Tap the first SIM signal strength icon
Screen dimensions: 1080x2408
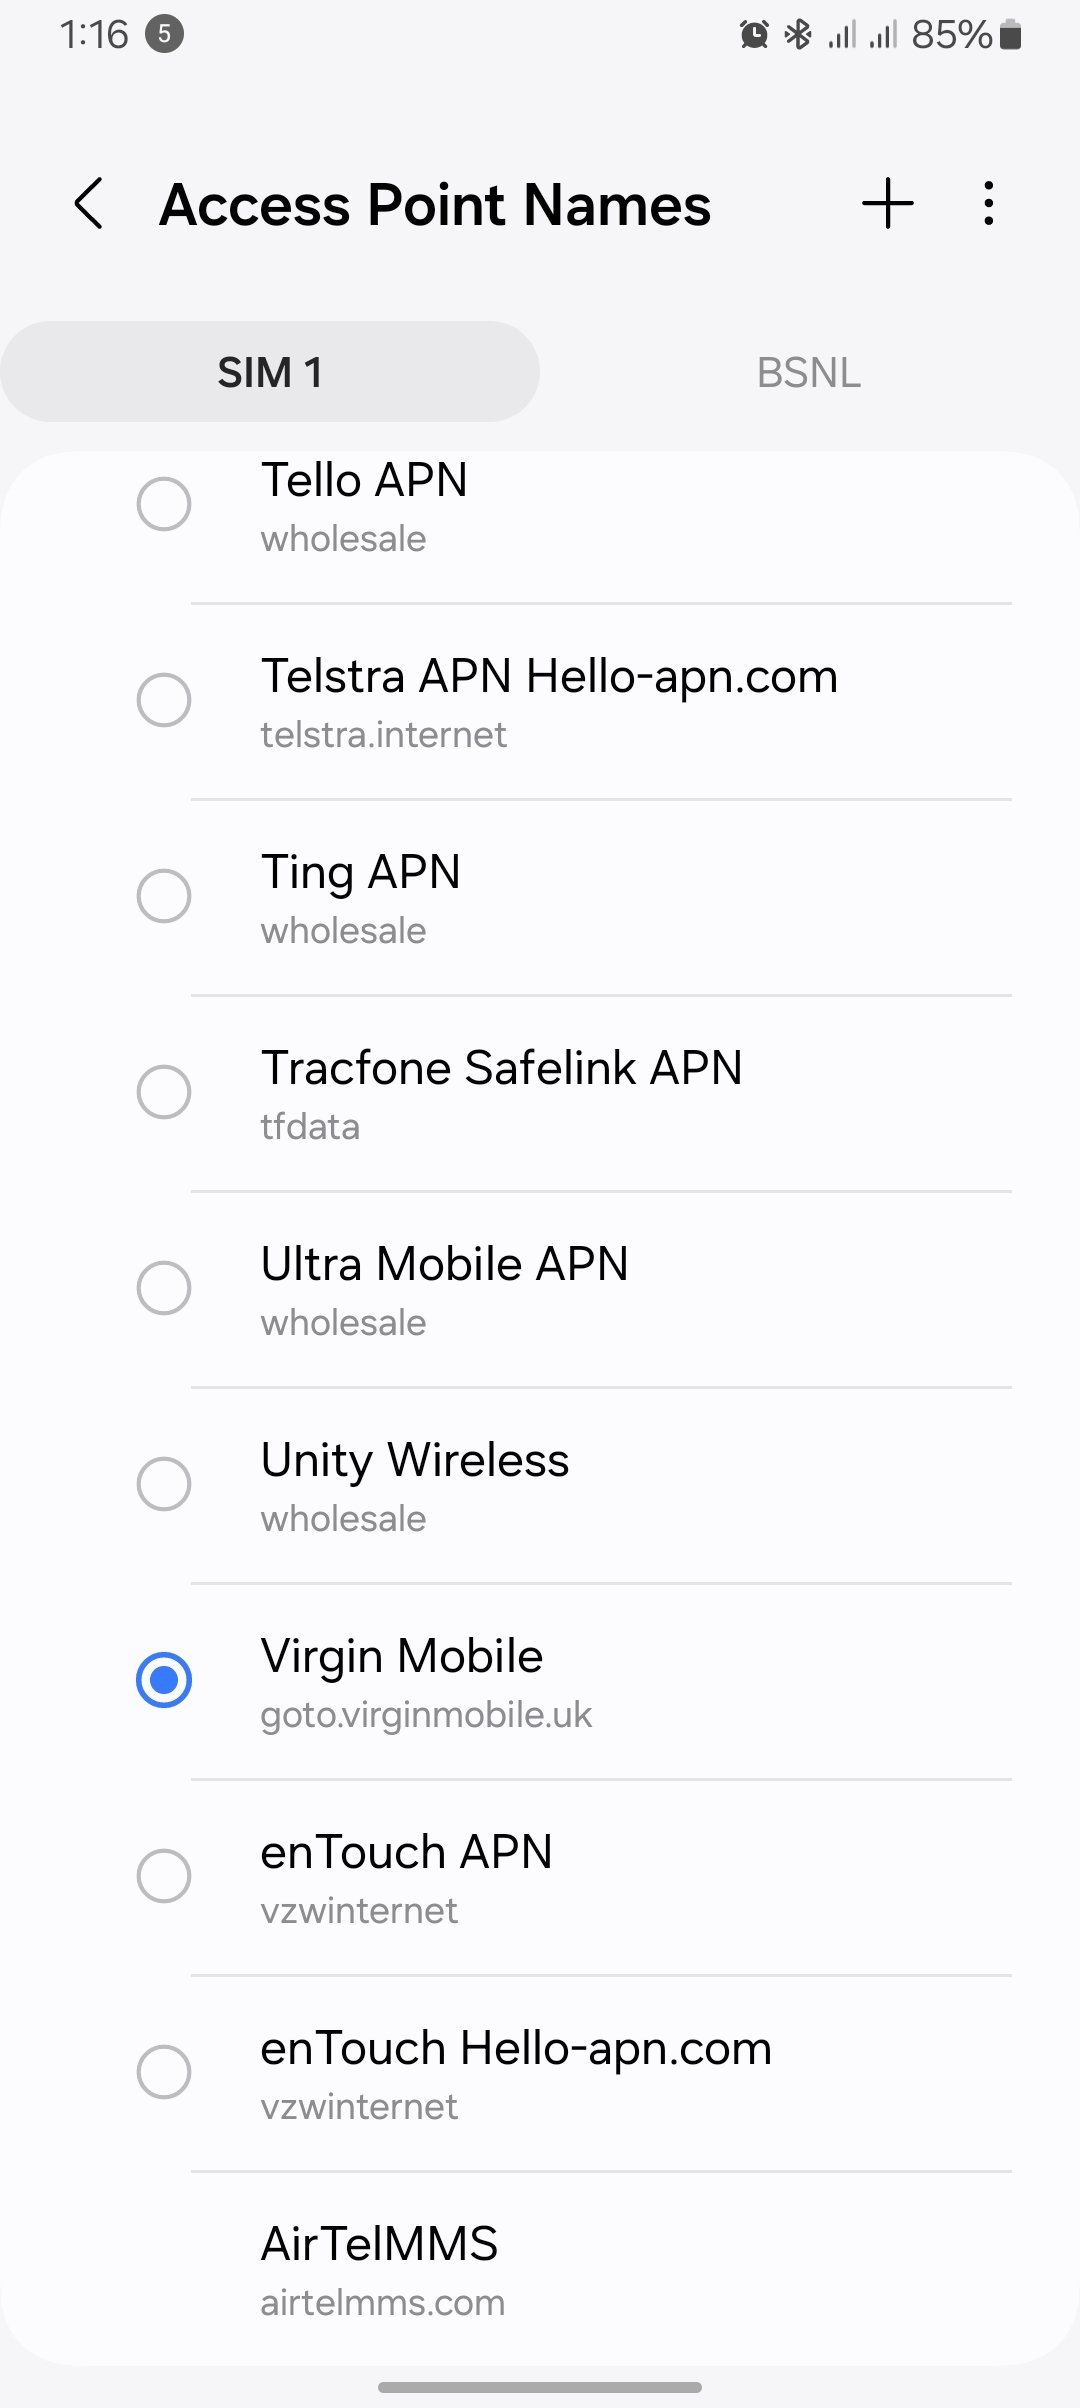842,35
